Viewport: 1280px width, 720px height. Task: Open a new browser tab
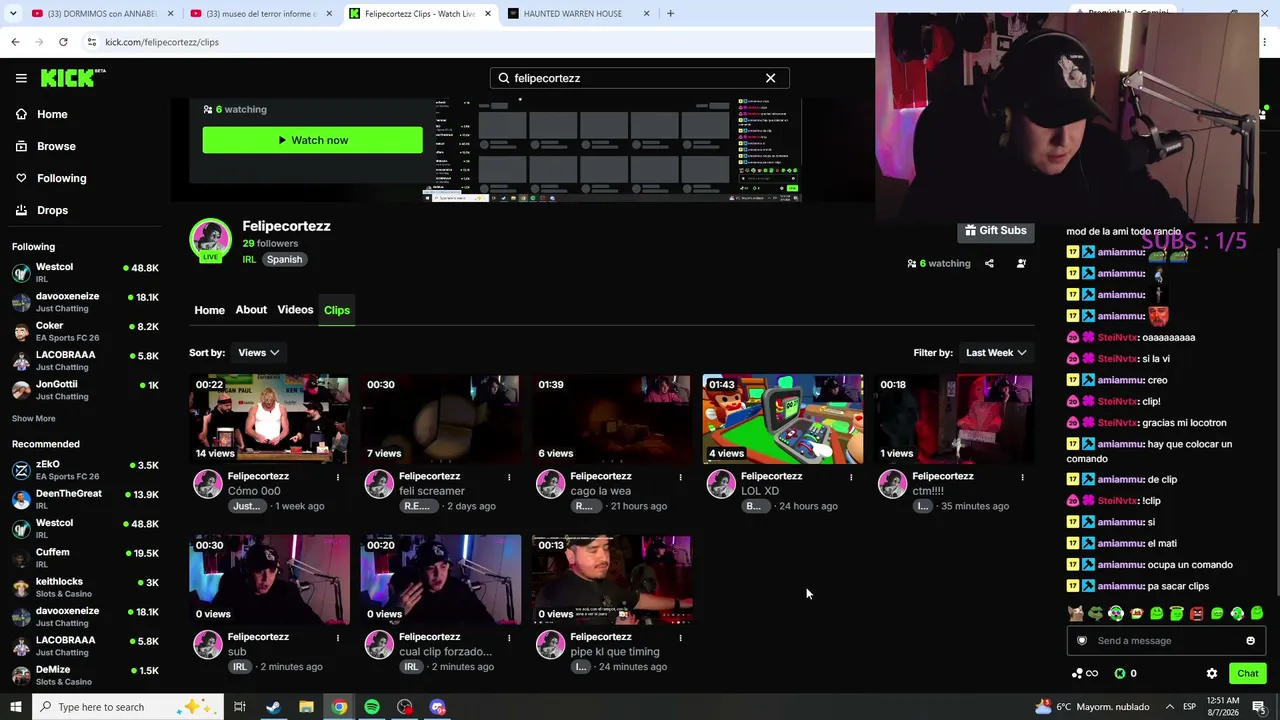pyautogui.click(x=670, y=14)
